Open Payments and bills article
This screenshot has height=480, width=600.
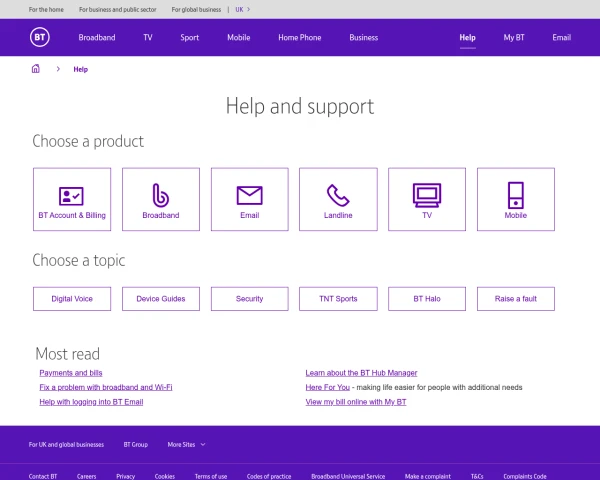point(71,373)
